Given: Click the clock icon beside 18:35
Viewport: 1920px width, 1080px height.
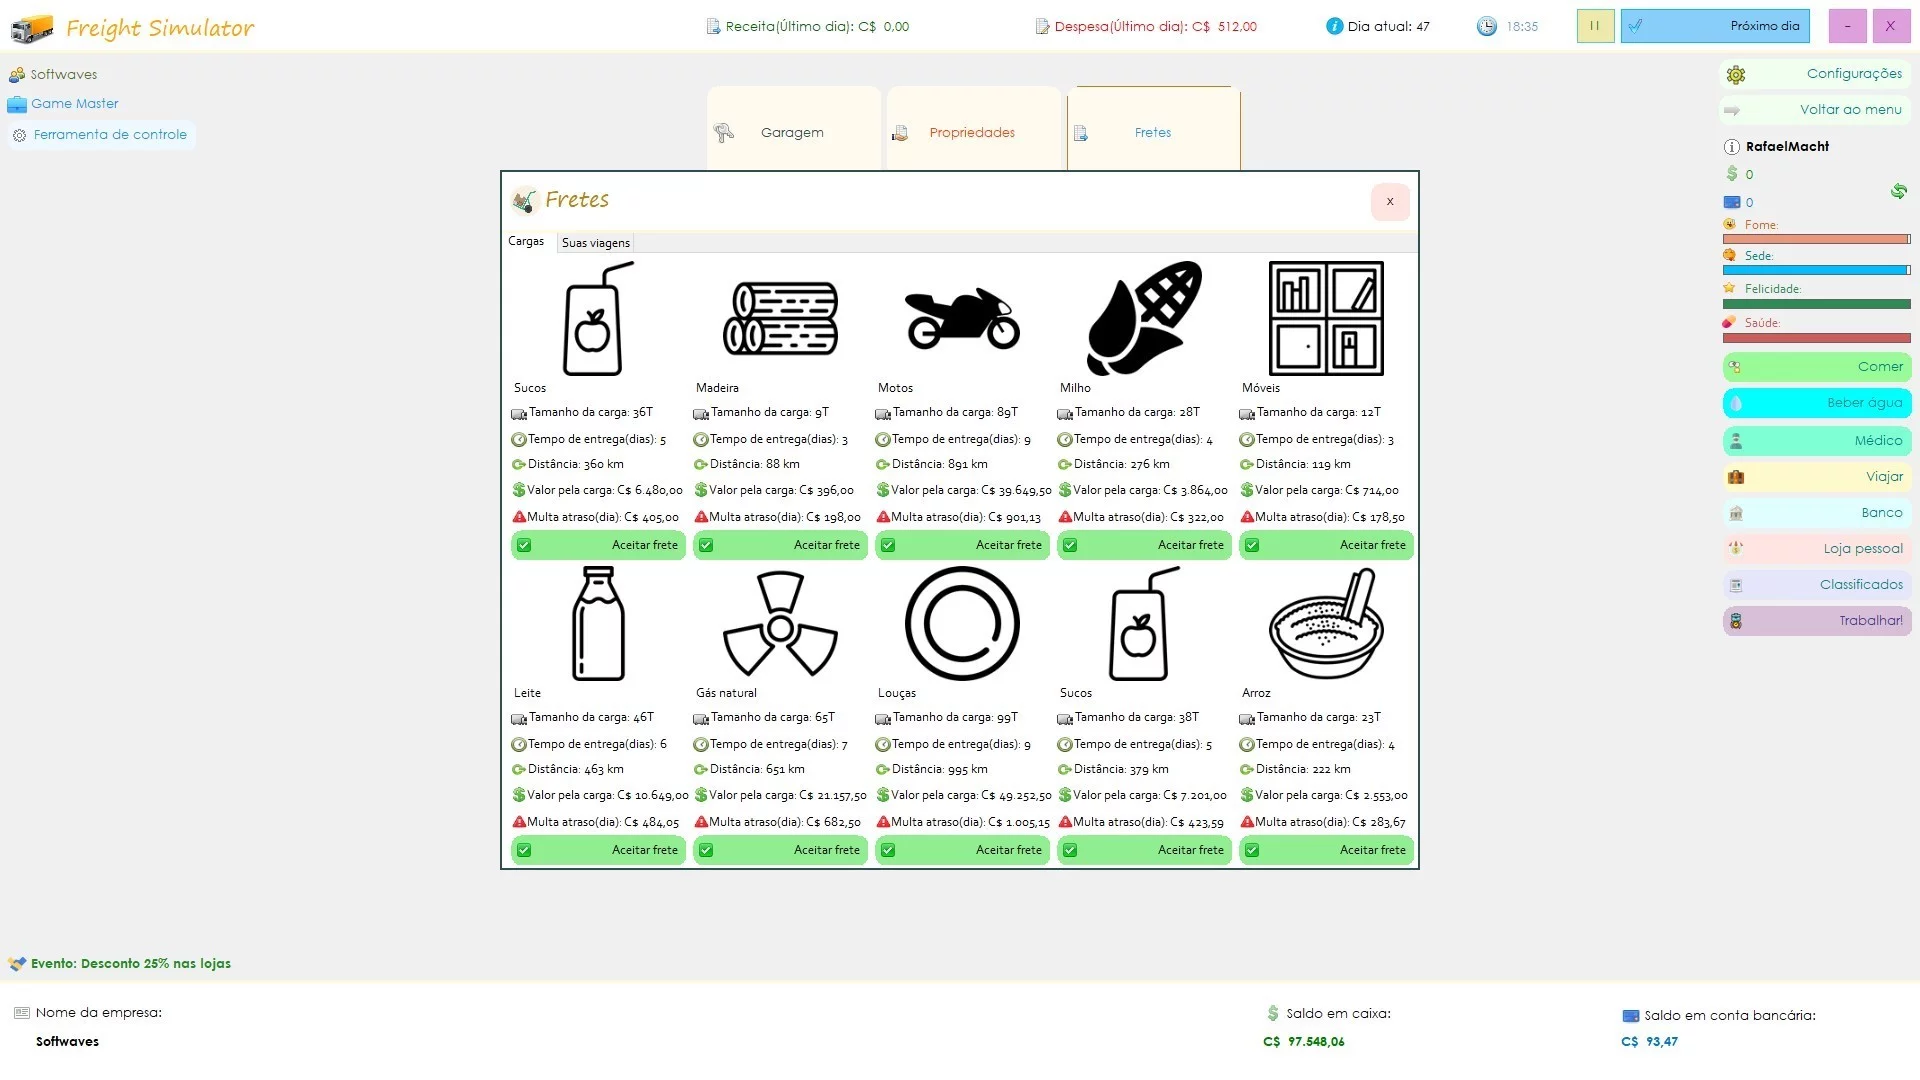Looking at the screenshot, I should click(x=1487, y=26).
